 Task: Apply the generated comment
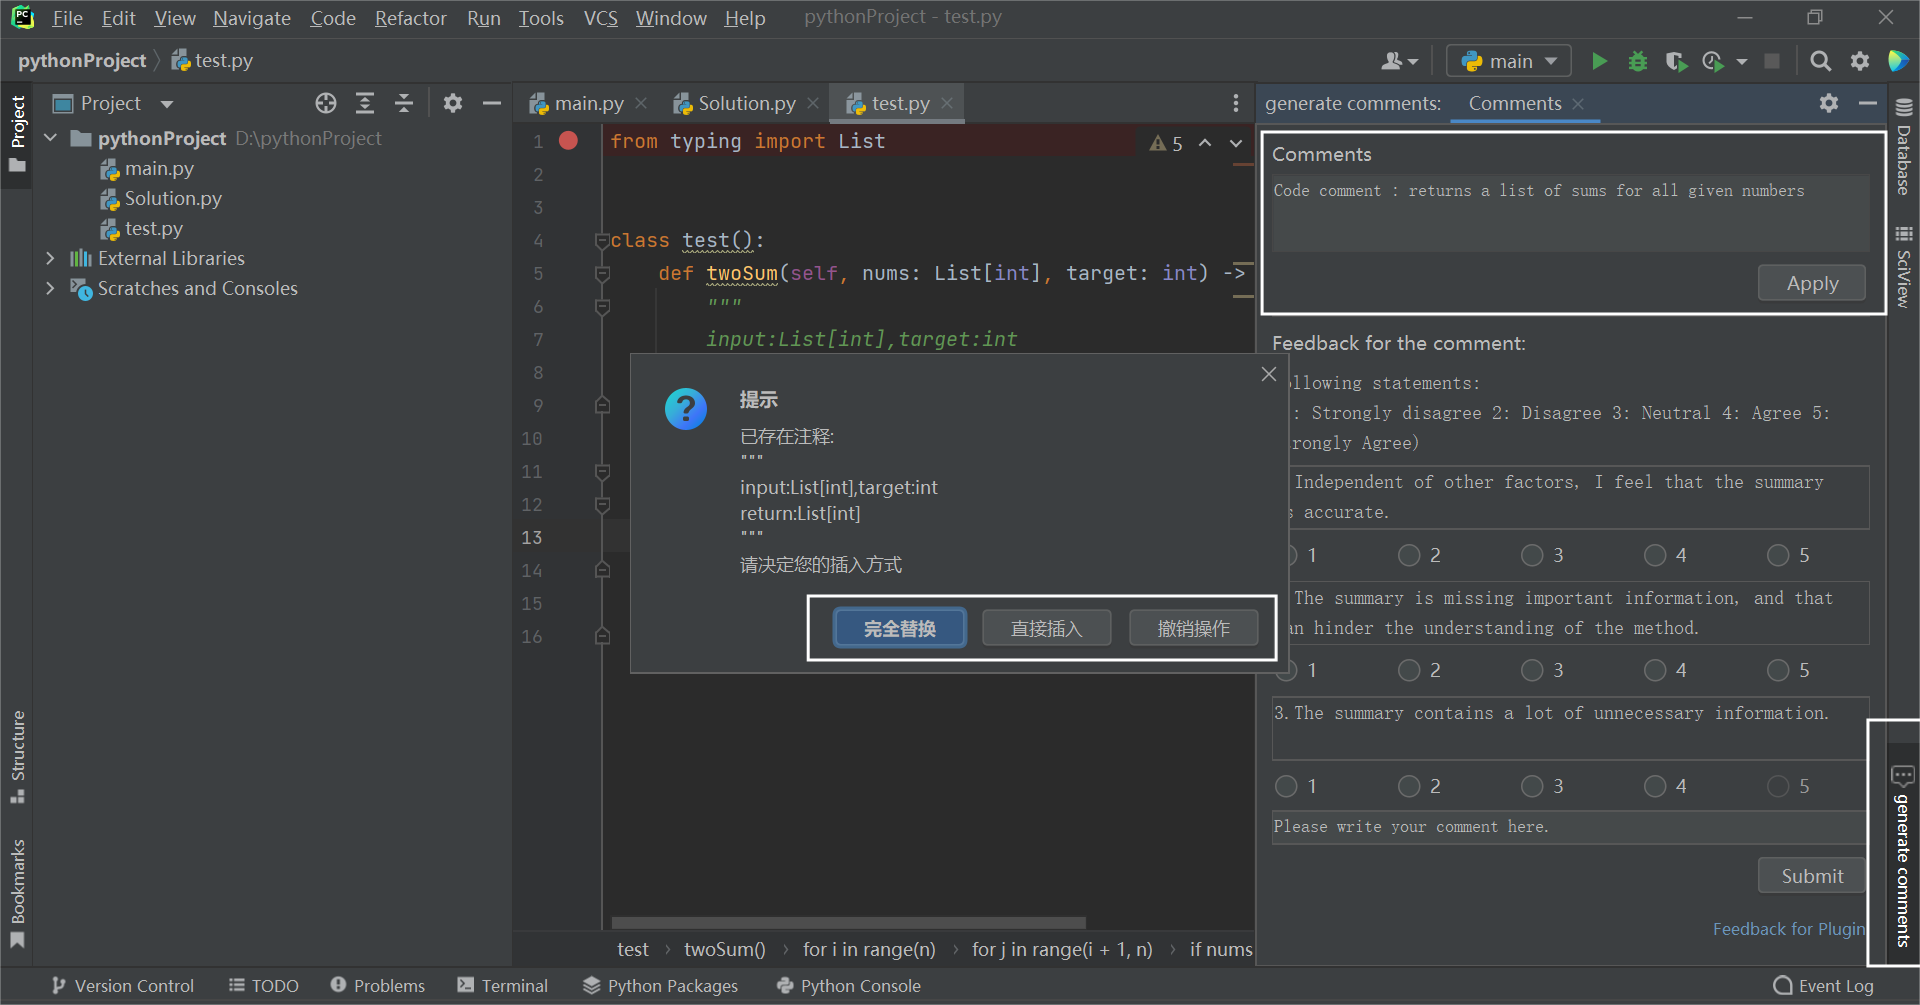tap(1812, 283)
